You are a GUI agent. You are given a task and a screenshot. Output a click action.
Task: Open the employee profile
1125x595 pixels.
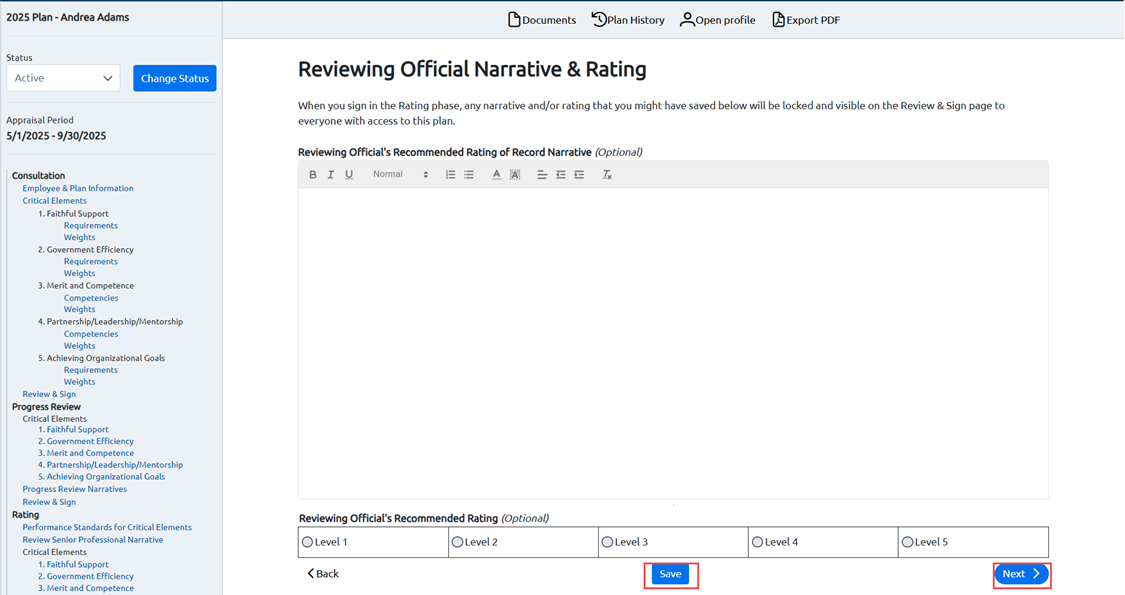717,20
